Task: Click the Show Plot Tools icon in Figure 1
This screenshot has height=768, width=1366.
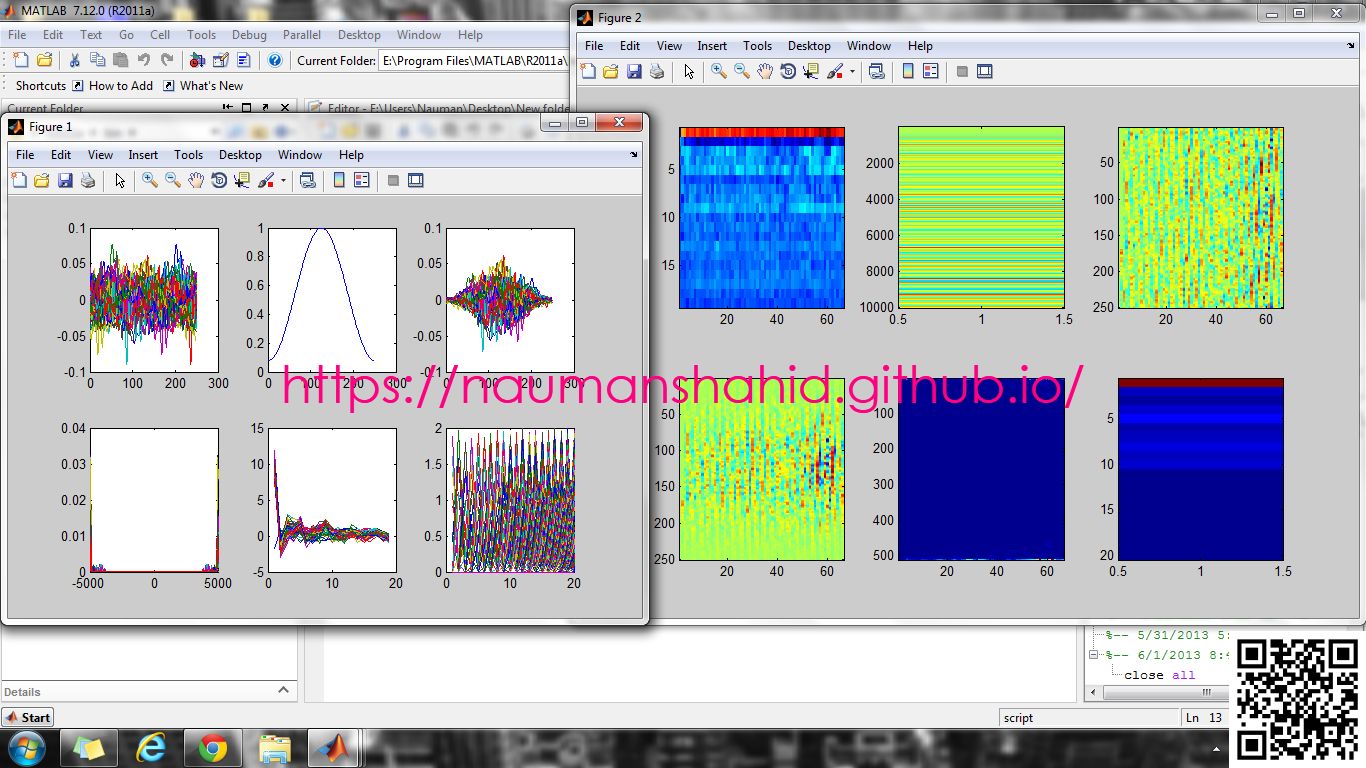Action: pos(416,180)
